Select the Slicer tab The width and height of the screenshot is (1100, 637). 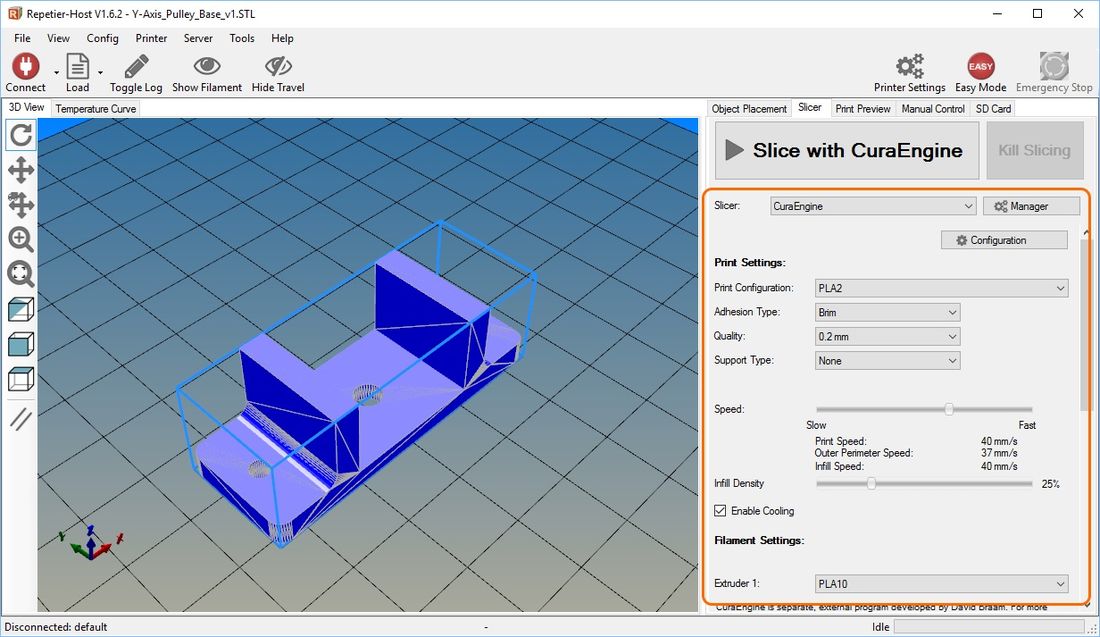tap(810, 107)
